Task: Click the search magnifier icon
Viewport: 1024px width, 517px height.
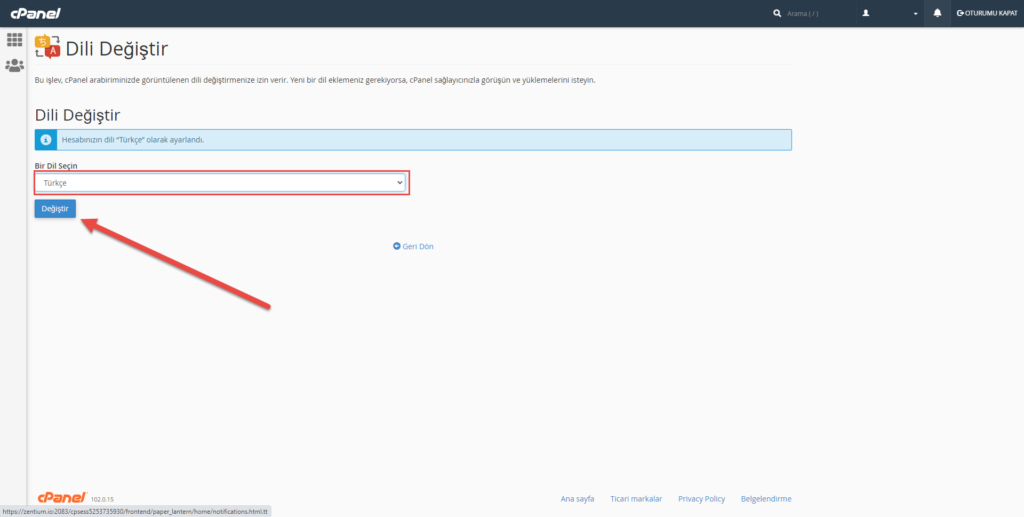Action: pos(778,13)
